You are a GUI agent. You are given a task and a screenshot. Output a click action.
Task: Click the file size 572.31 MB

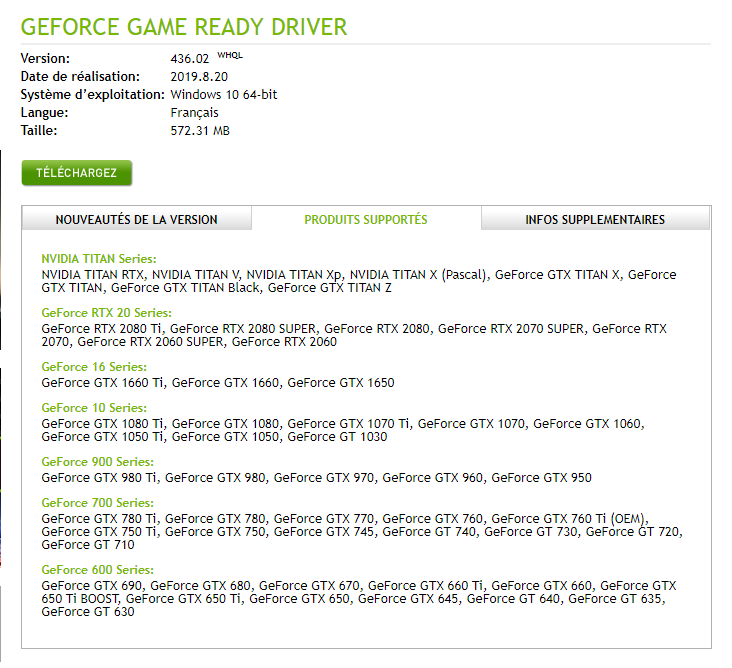pyautogui.click(x=200, y=130)
